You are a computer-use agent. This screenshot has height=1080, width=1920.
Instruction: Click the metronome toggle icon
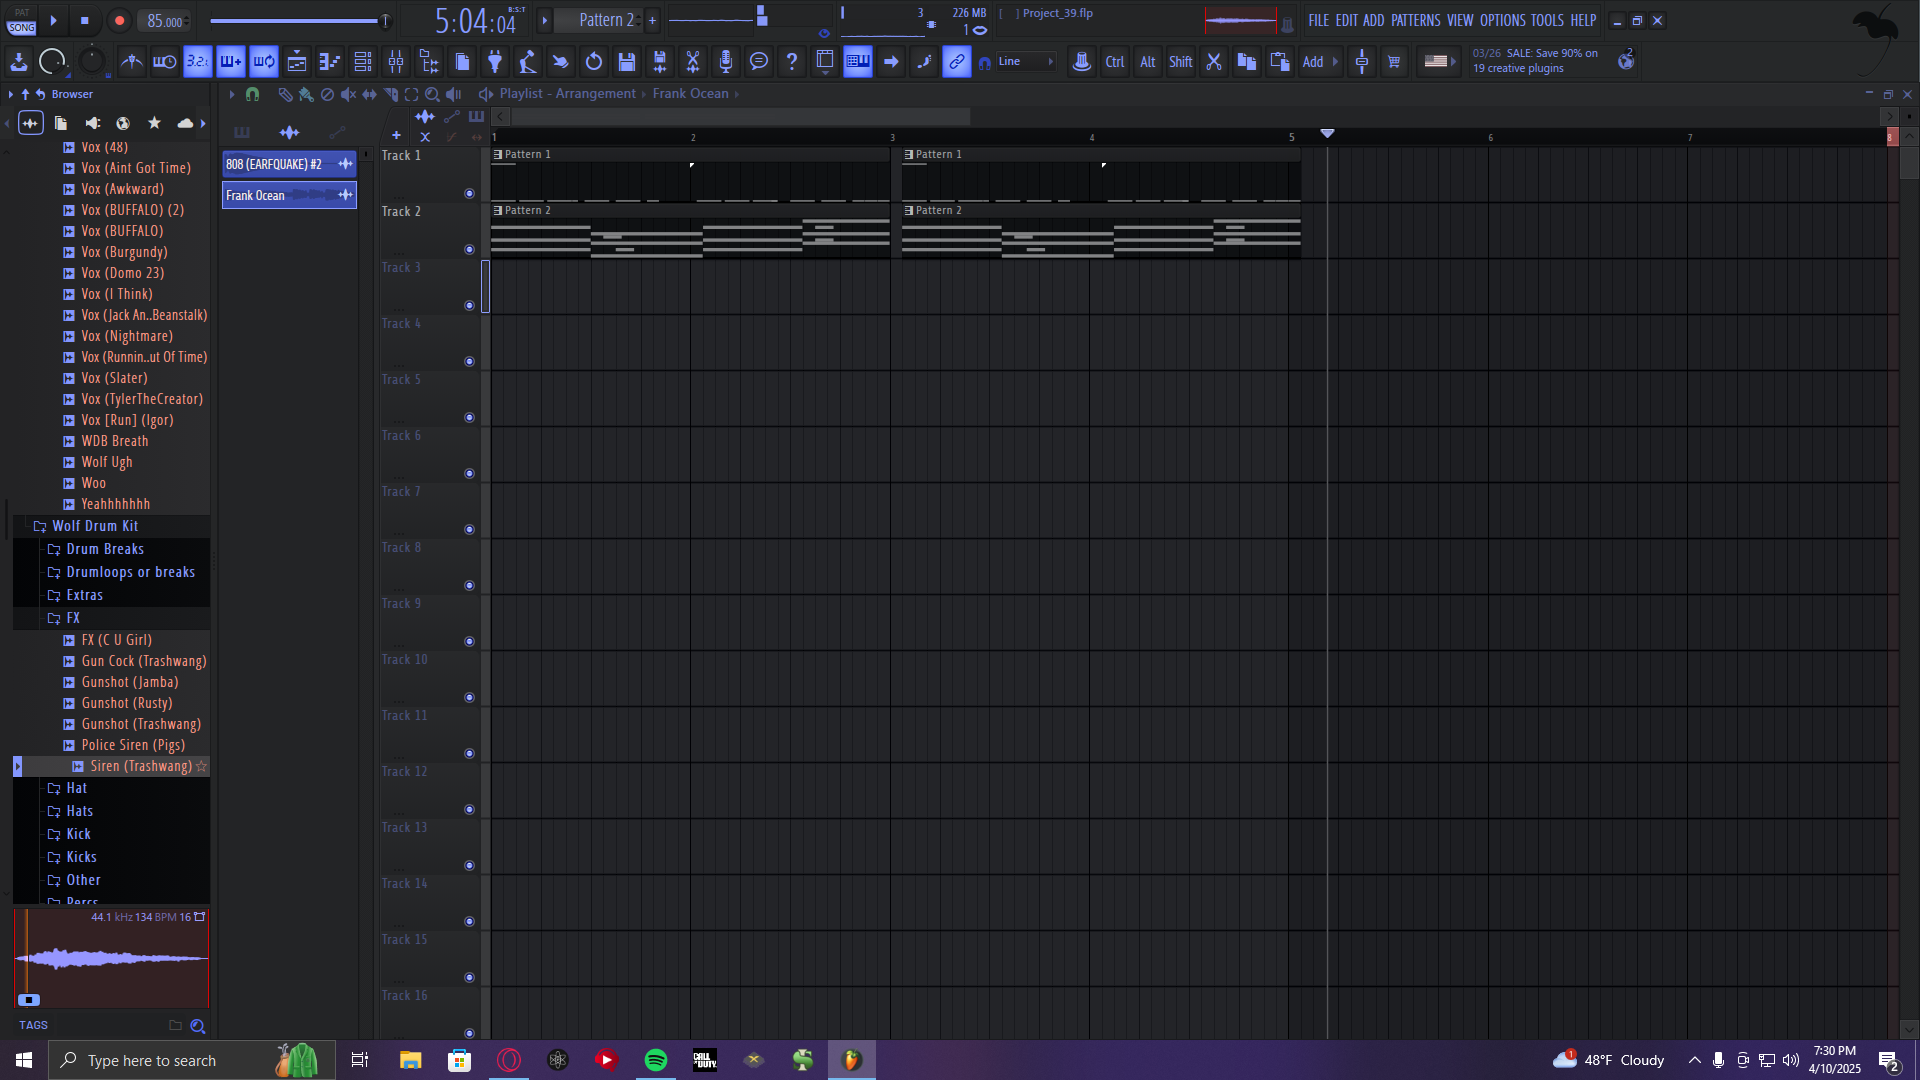click(x=131, y=62)
